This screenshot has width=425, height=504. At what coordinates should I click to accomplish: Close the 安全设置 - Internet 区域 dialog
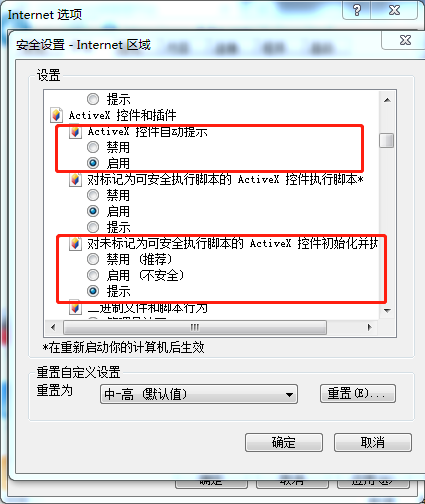[x=405, y=41]
